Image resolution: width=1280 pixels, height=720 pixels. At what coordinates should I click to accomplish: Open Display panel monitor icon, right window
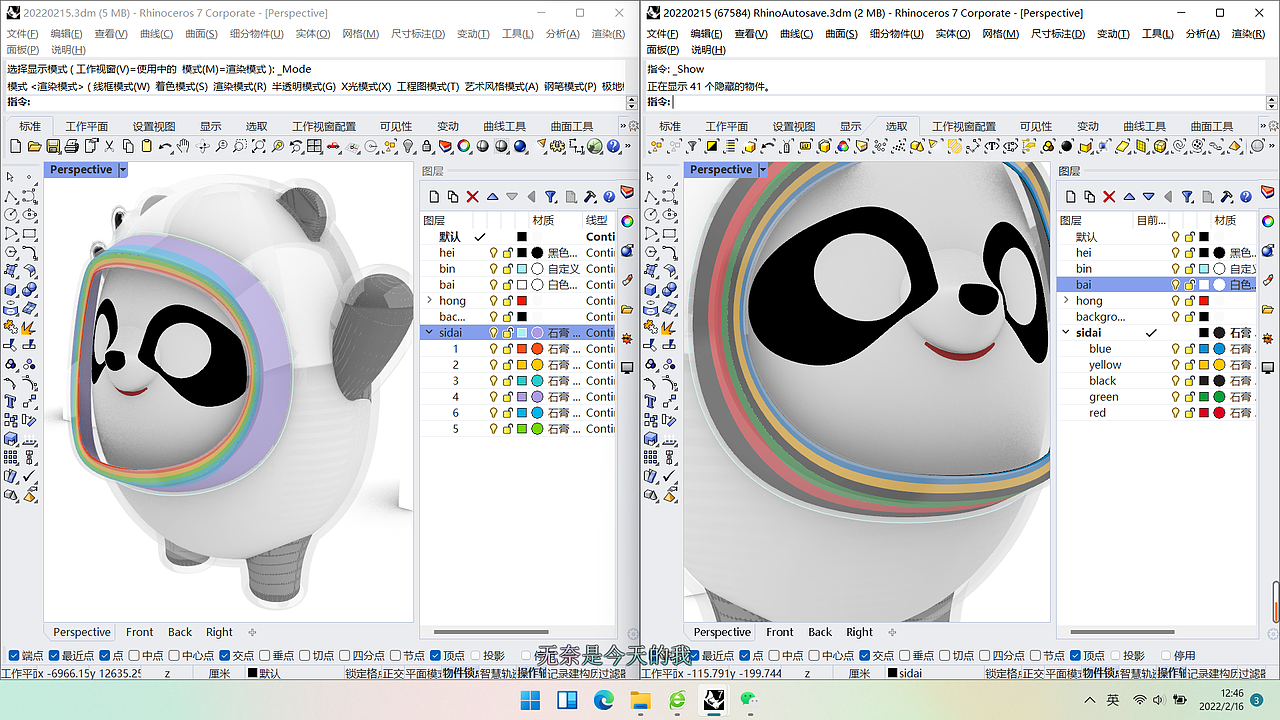[1268, 368]
